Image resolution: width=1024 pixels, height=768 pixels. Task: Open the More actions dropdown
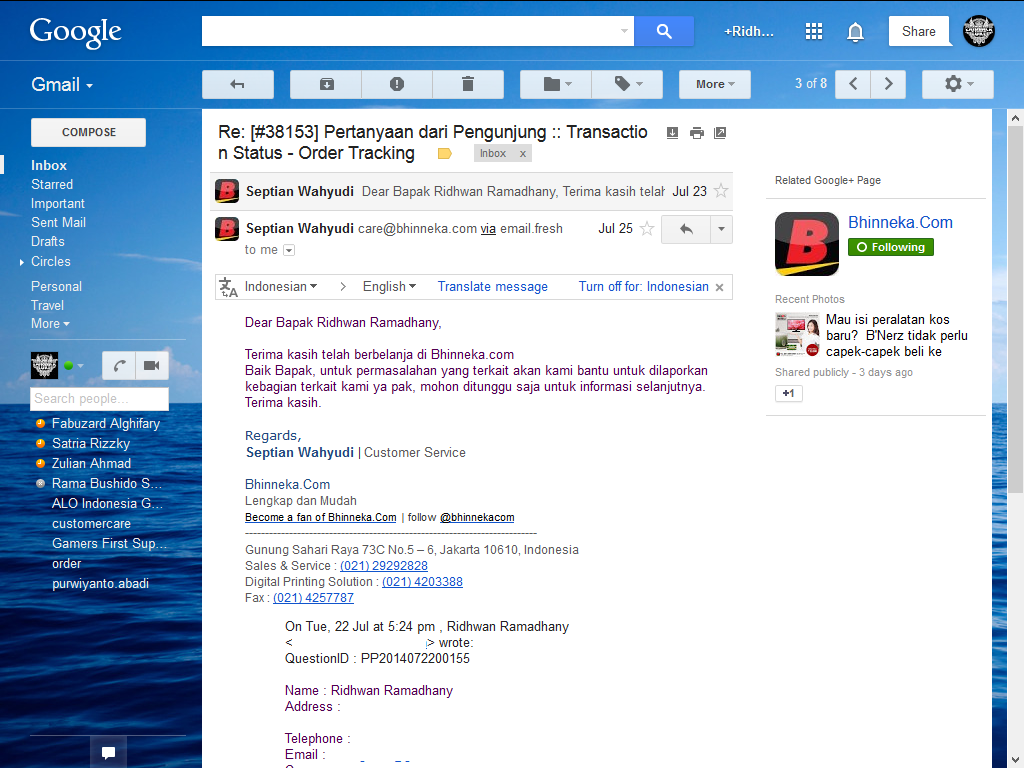tap(715, 84)
